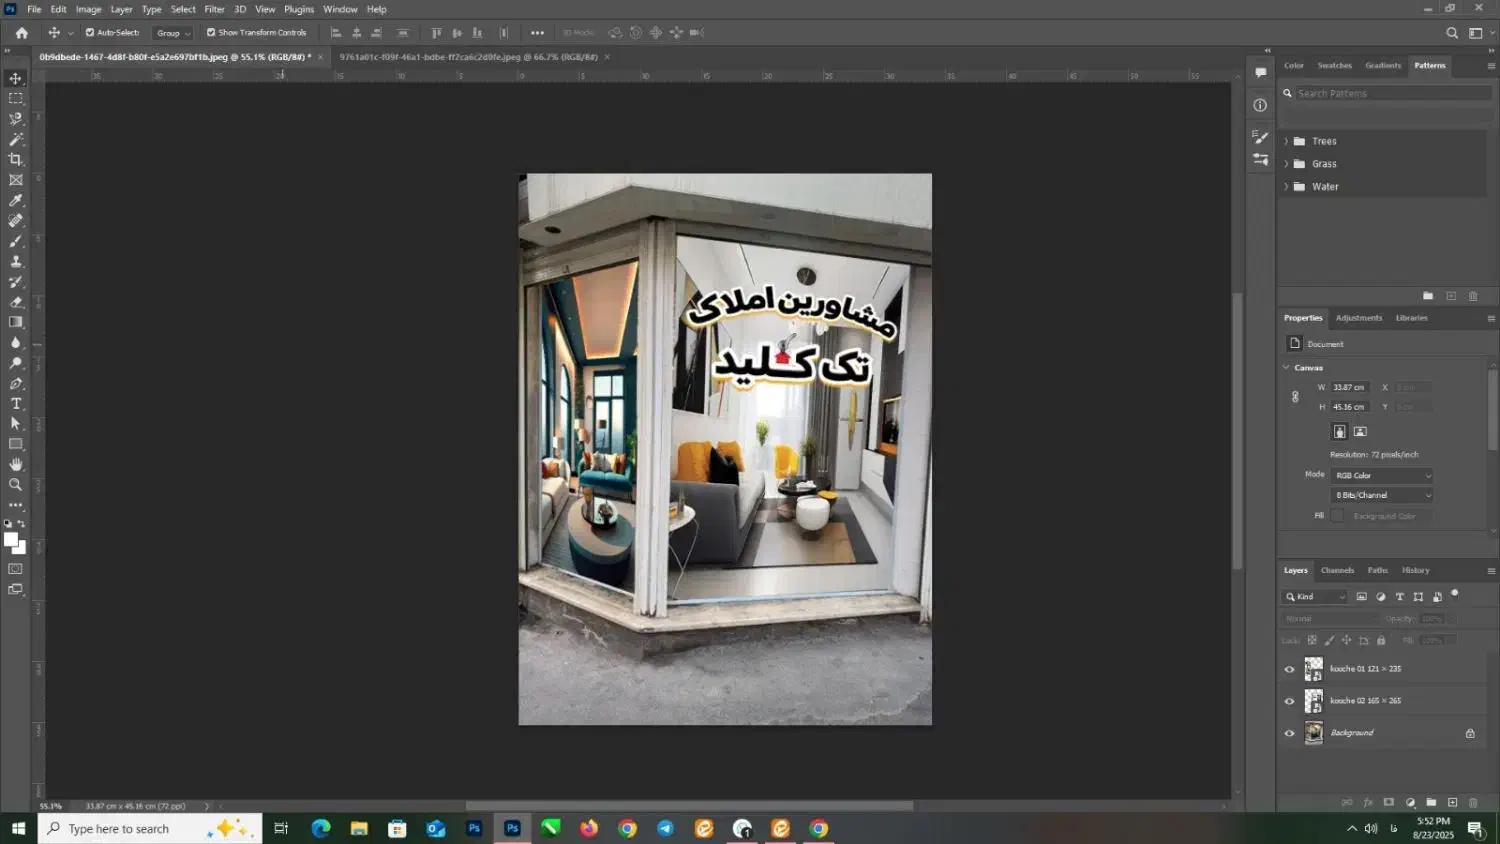Screen dimensions: 1500x844
Task: Click the delete layer trash icon
Action: click(1473, 803)
